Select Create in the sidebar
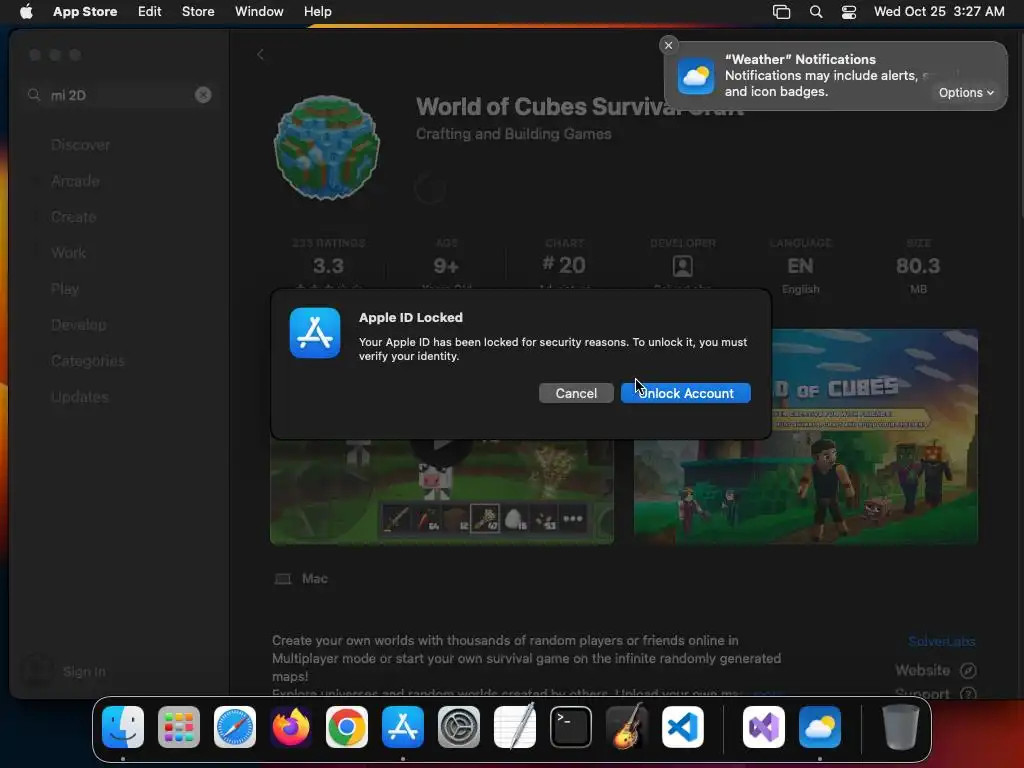Screen dimensions: 1024x768 pyautogui.click(x=74, y=217)
